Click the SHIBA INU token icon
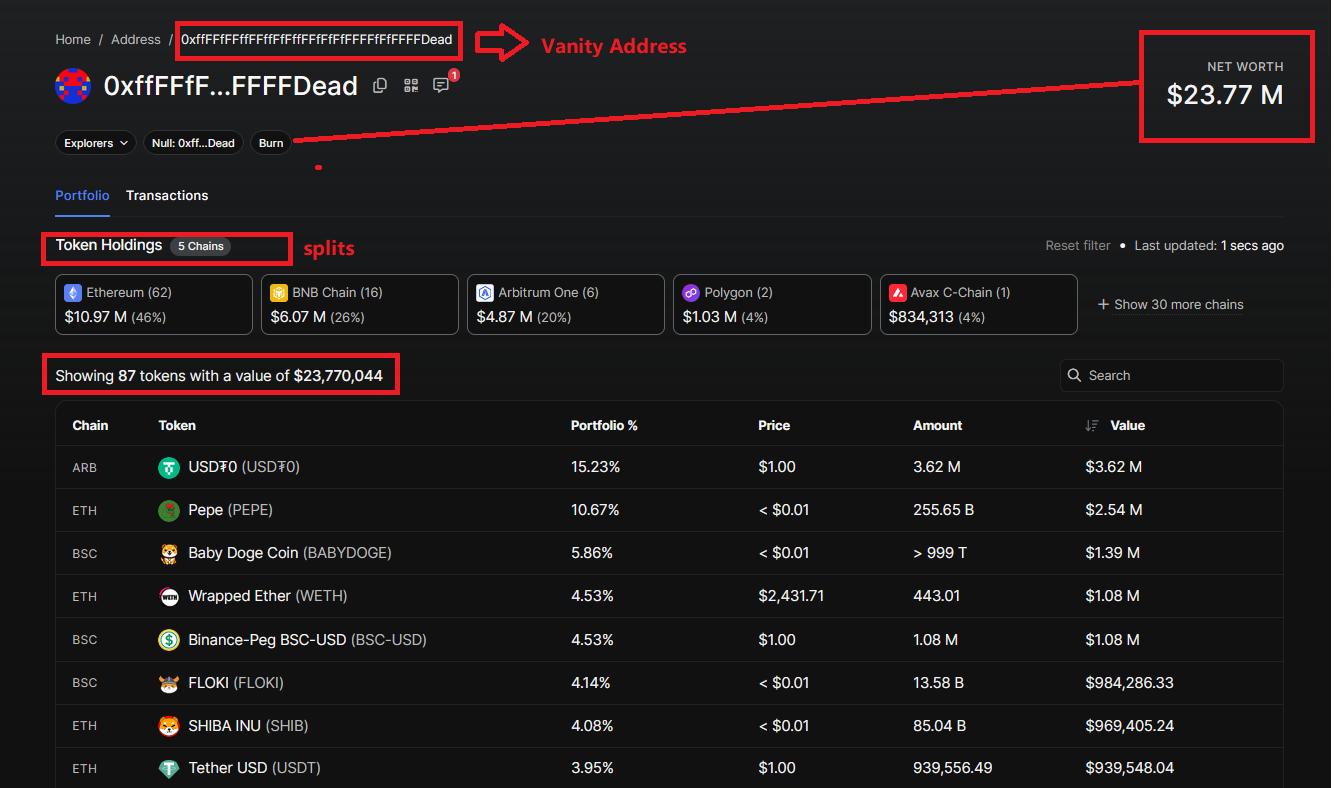This screenshot has width=1334, height=788. (x=169, y=726)
